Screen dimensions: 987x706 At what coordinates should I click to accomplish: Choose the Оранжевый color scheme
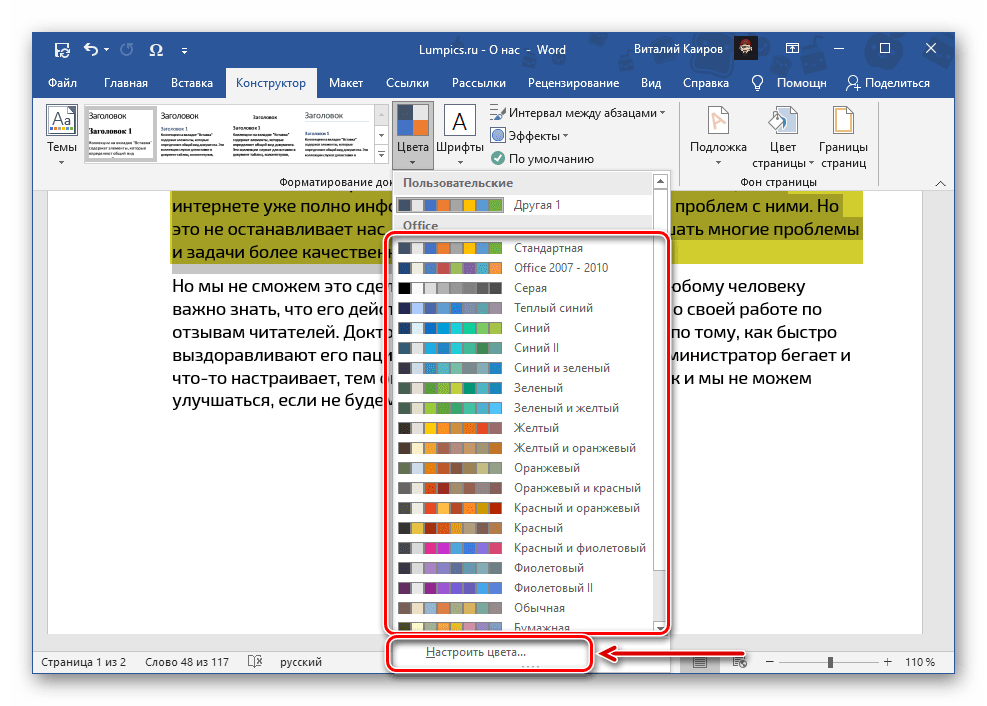pos(521,468)
